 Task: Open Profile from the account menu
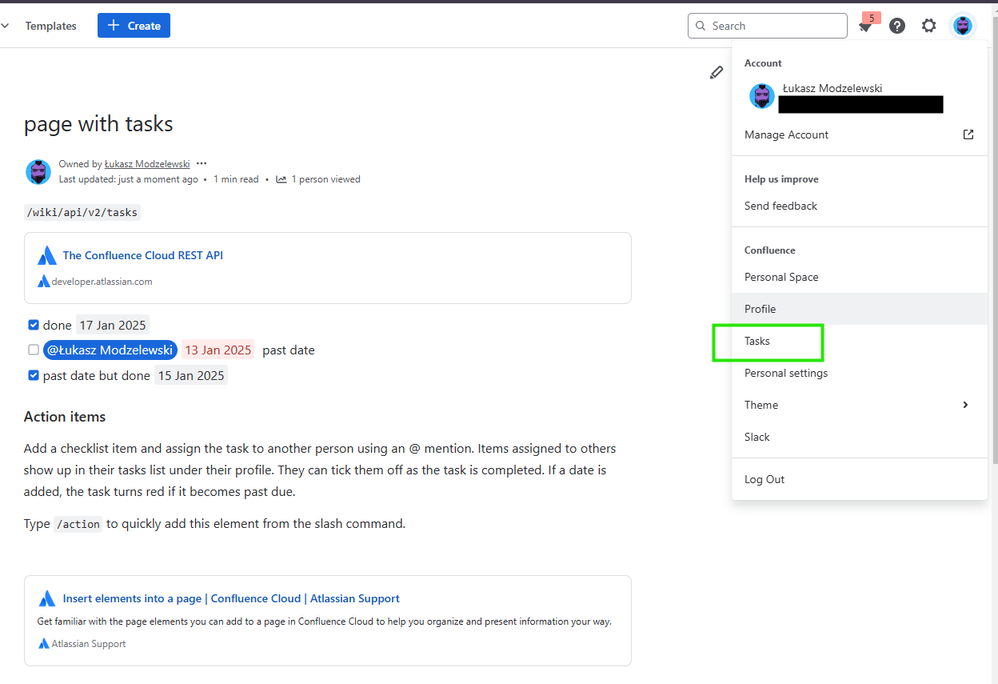pyautogui.click(x=859, y=309)
